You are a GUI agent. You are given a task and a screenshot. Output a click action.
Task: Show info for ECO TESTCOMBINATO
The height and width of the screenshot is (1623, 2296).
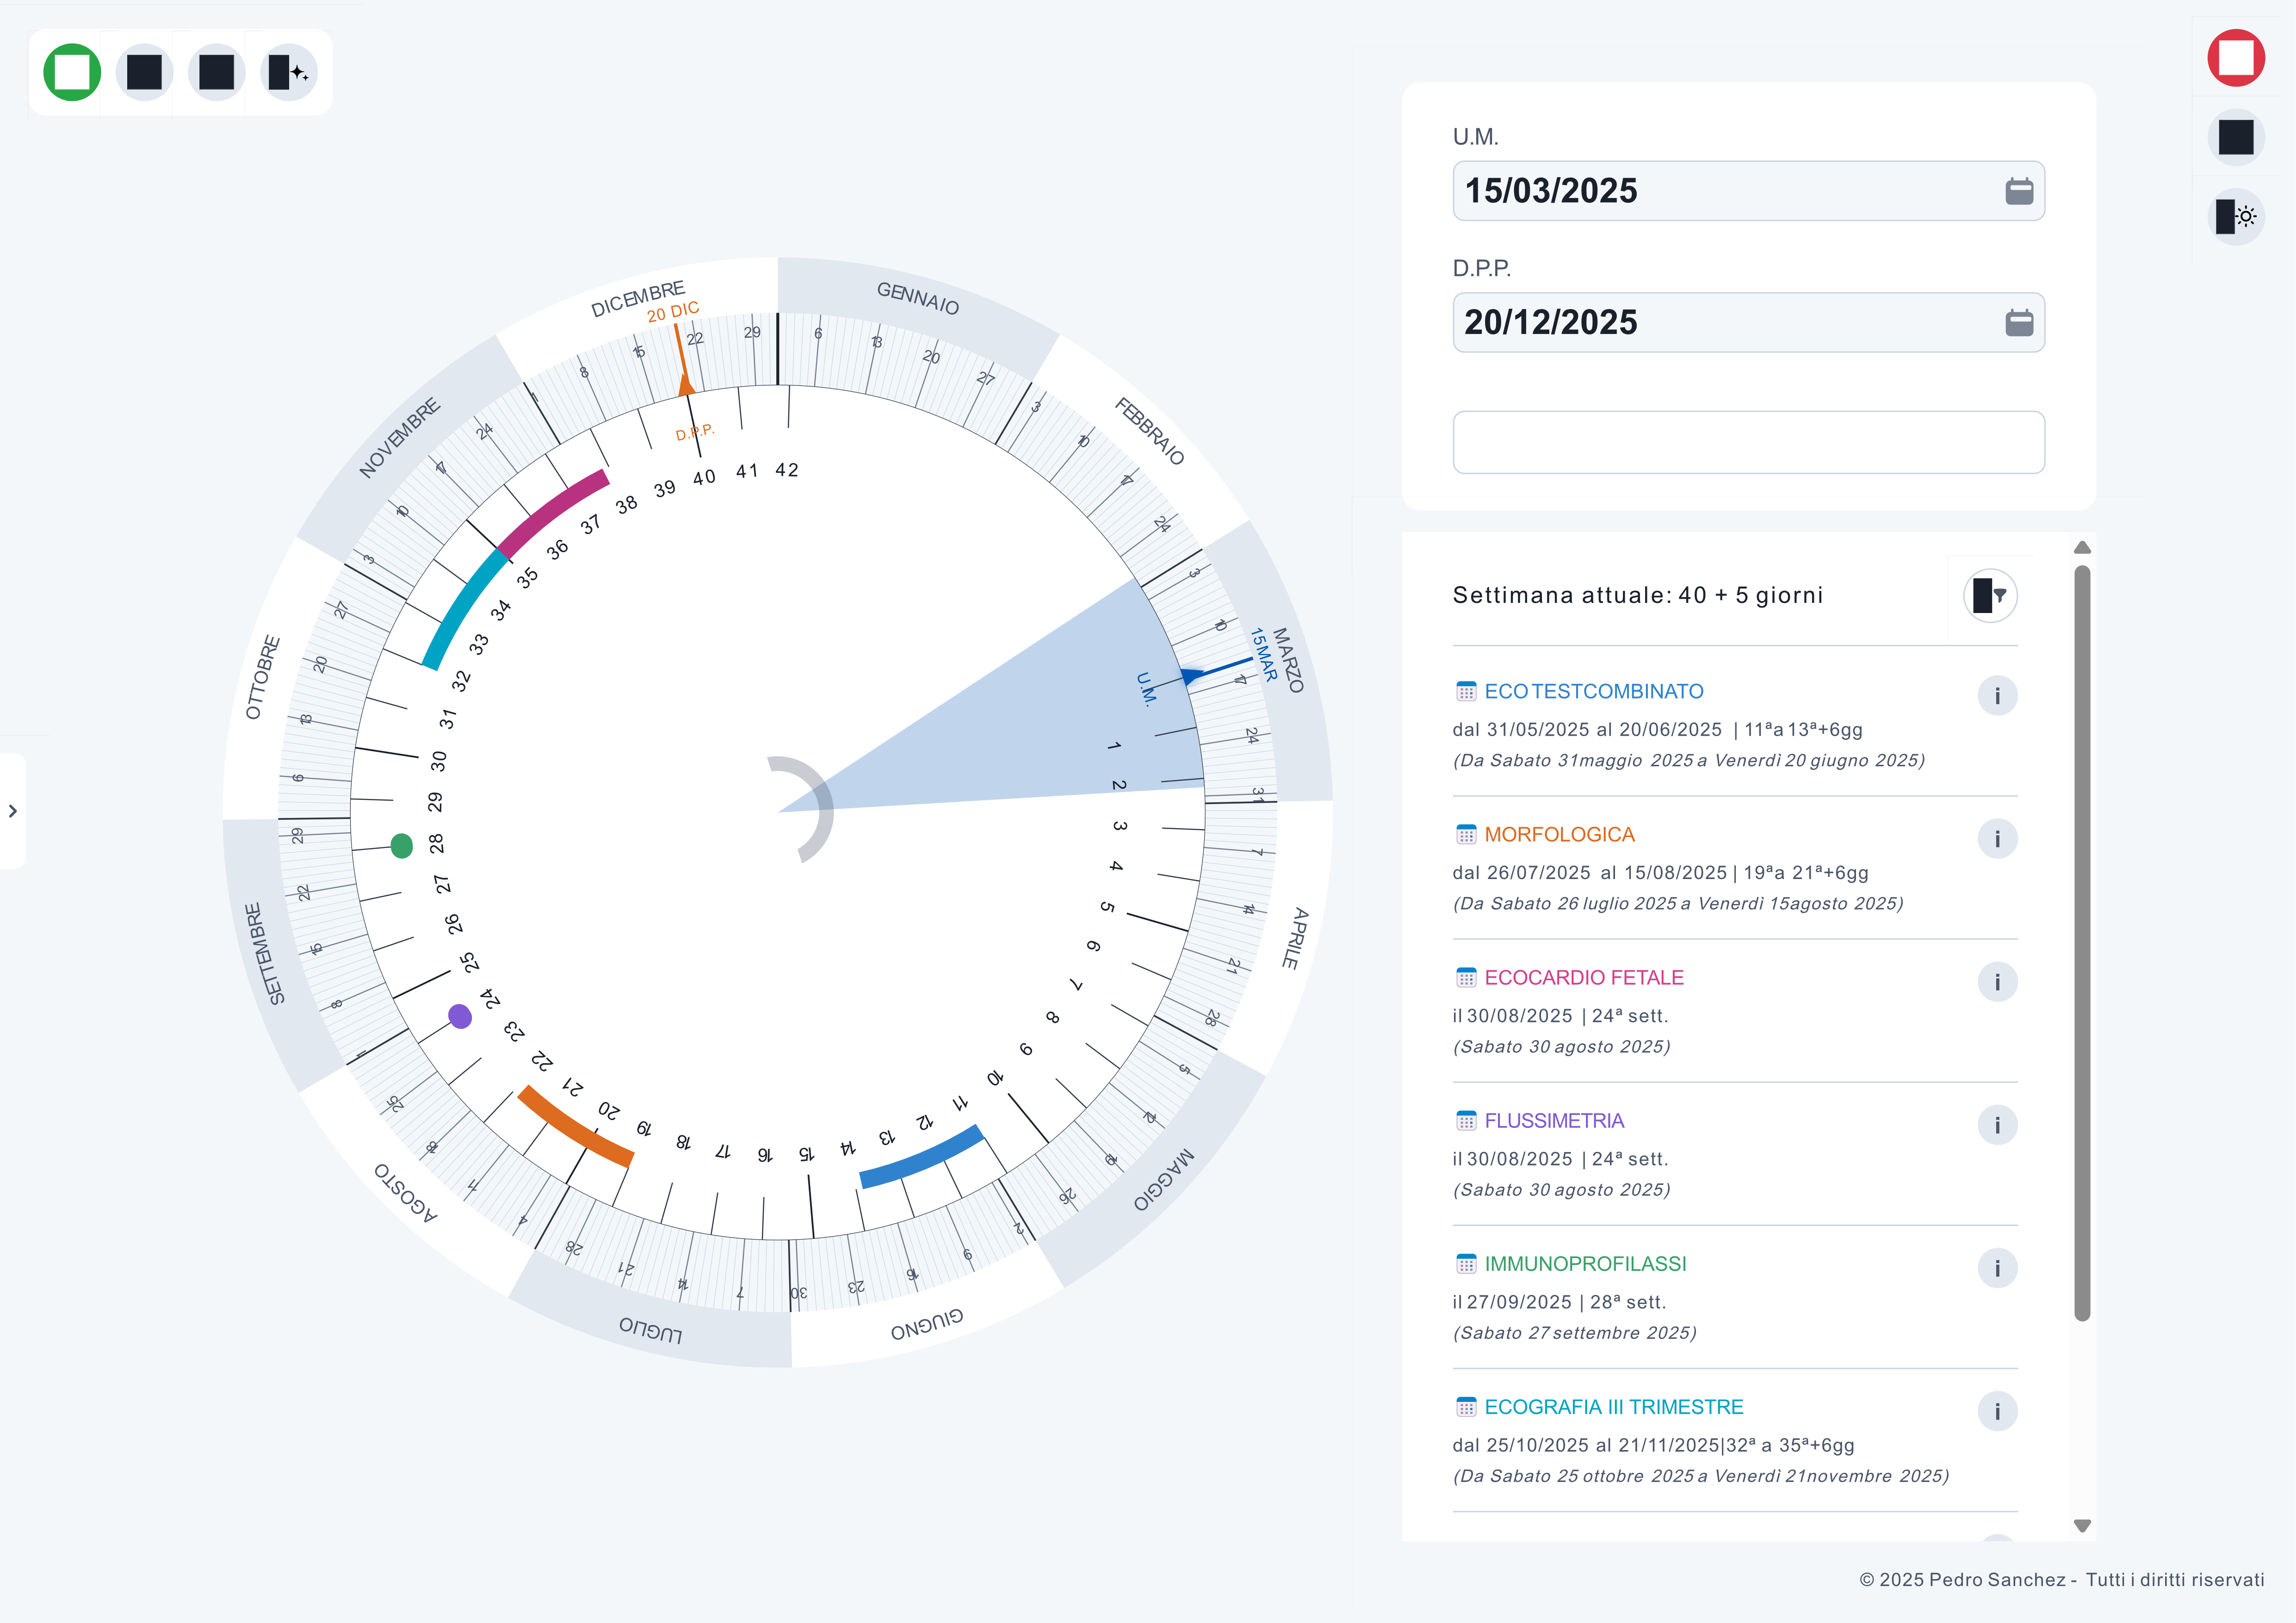coord(1996,696)
